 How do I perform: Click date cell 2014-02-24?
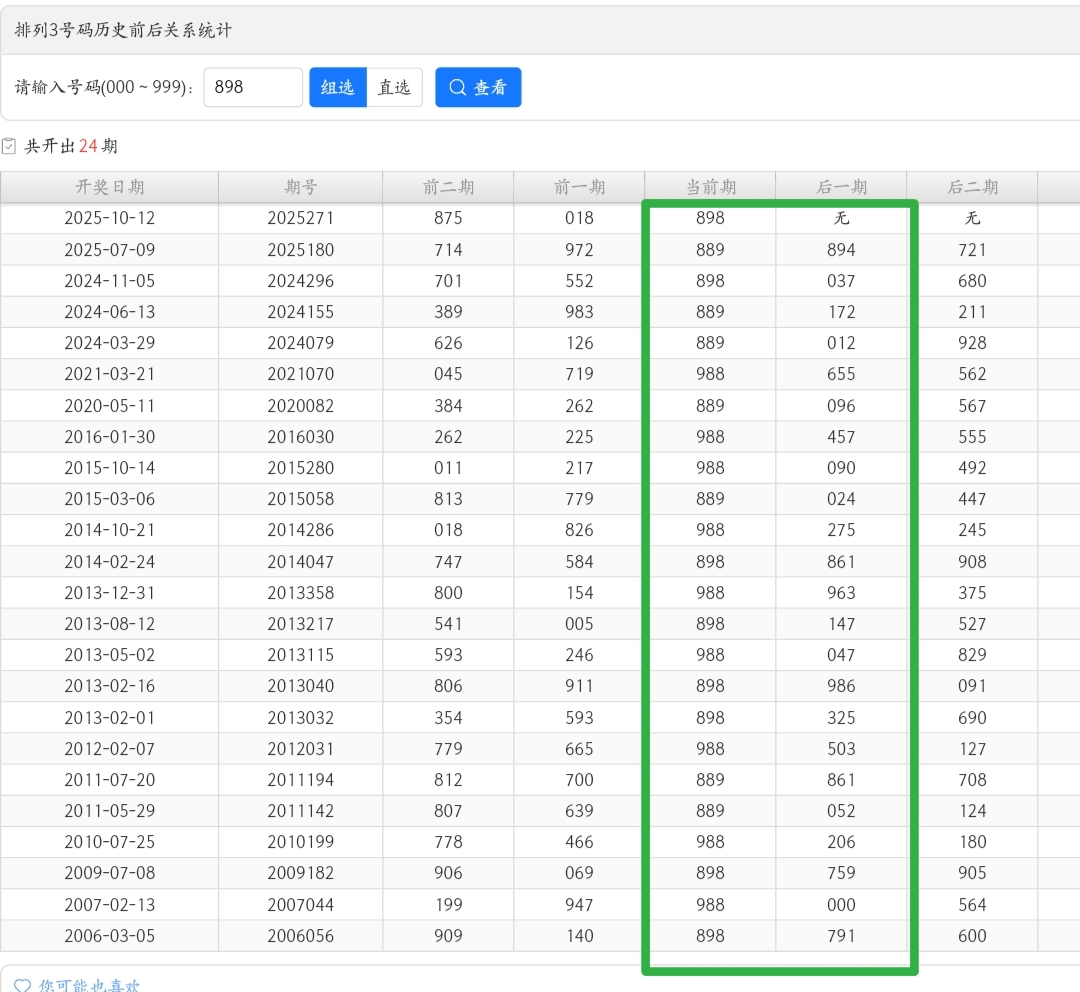(110, 561)
